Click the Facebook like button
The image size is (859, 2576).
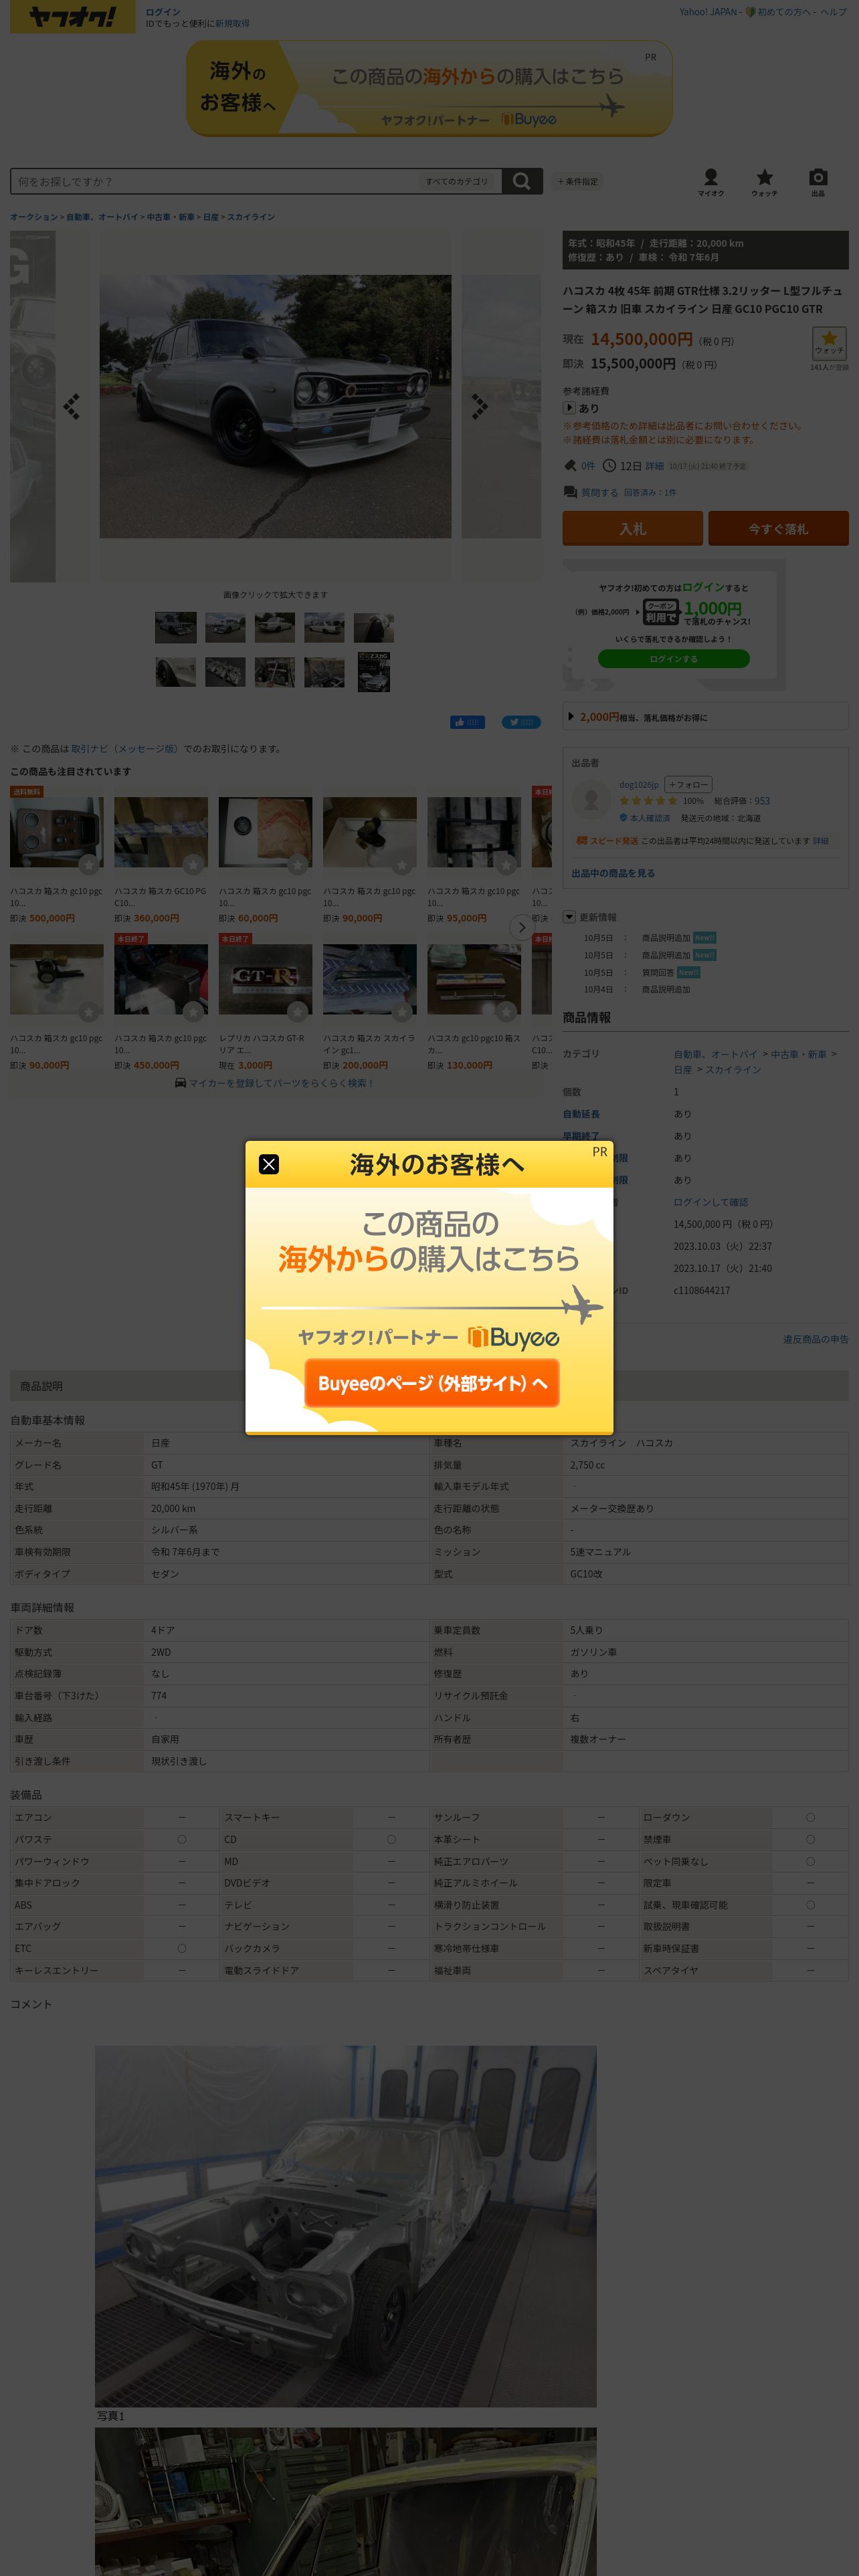pyautogui.click(x=467, y=722)
